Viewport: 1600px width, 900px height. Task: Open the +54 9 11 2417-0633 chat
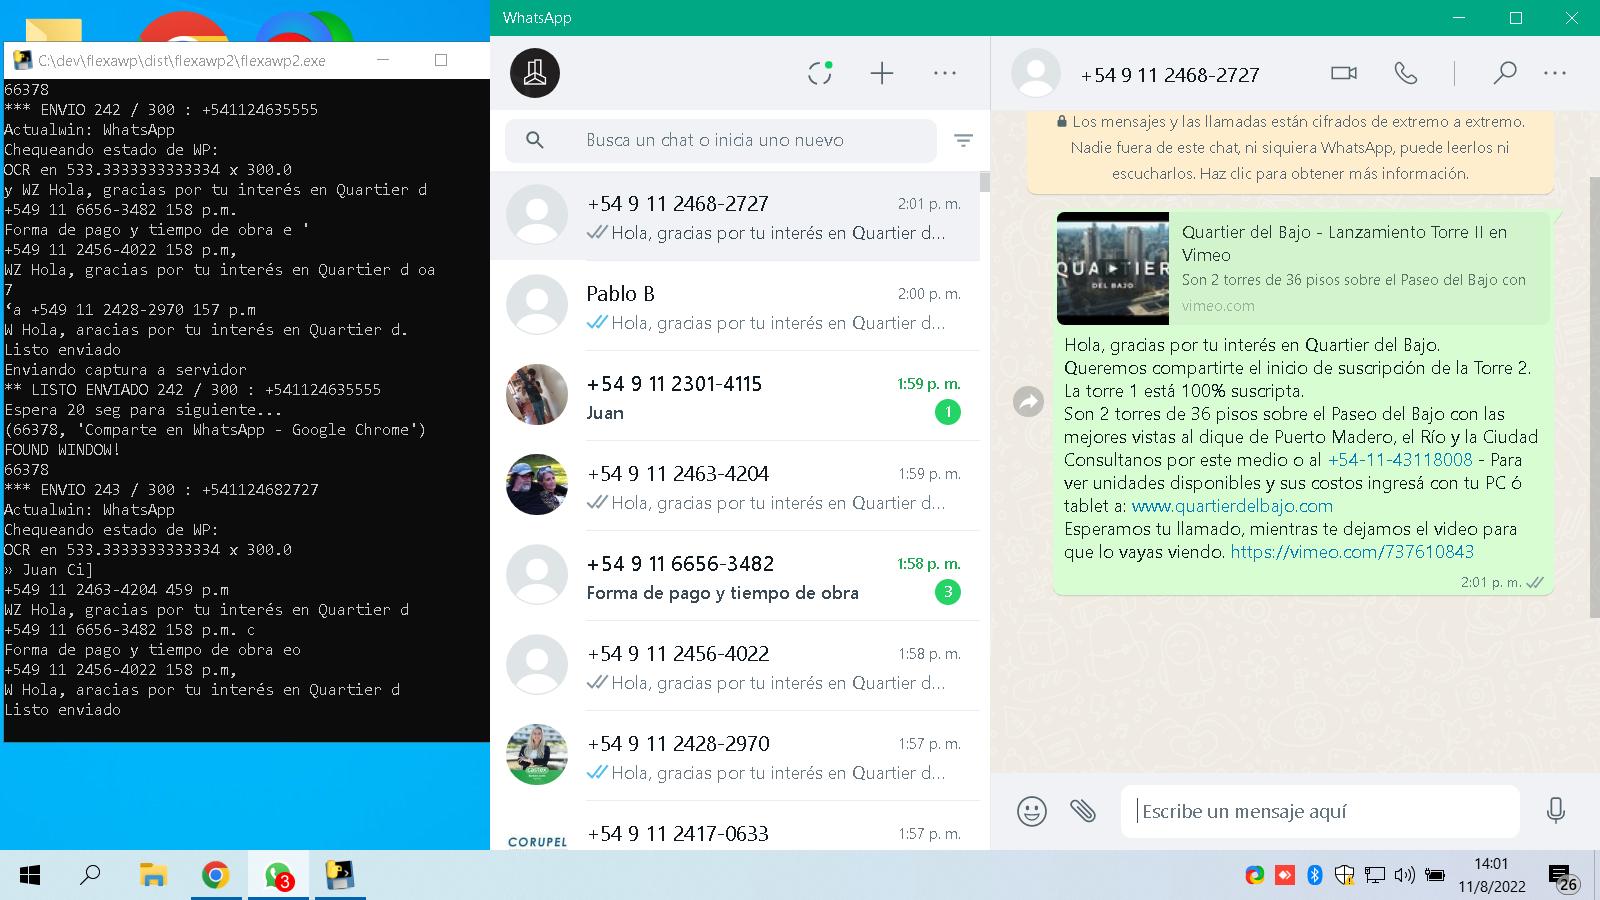(x=735, y=828)
